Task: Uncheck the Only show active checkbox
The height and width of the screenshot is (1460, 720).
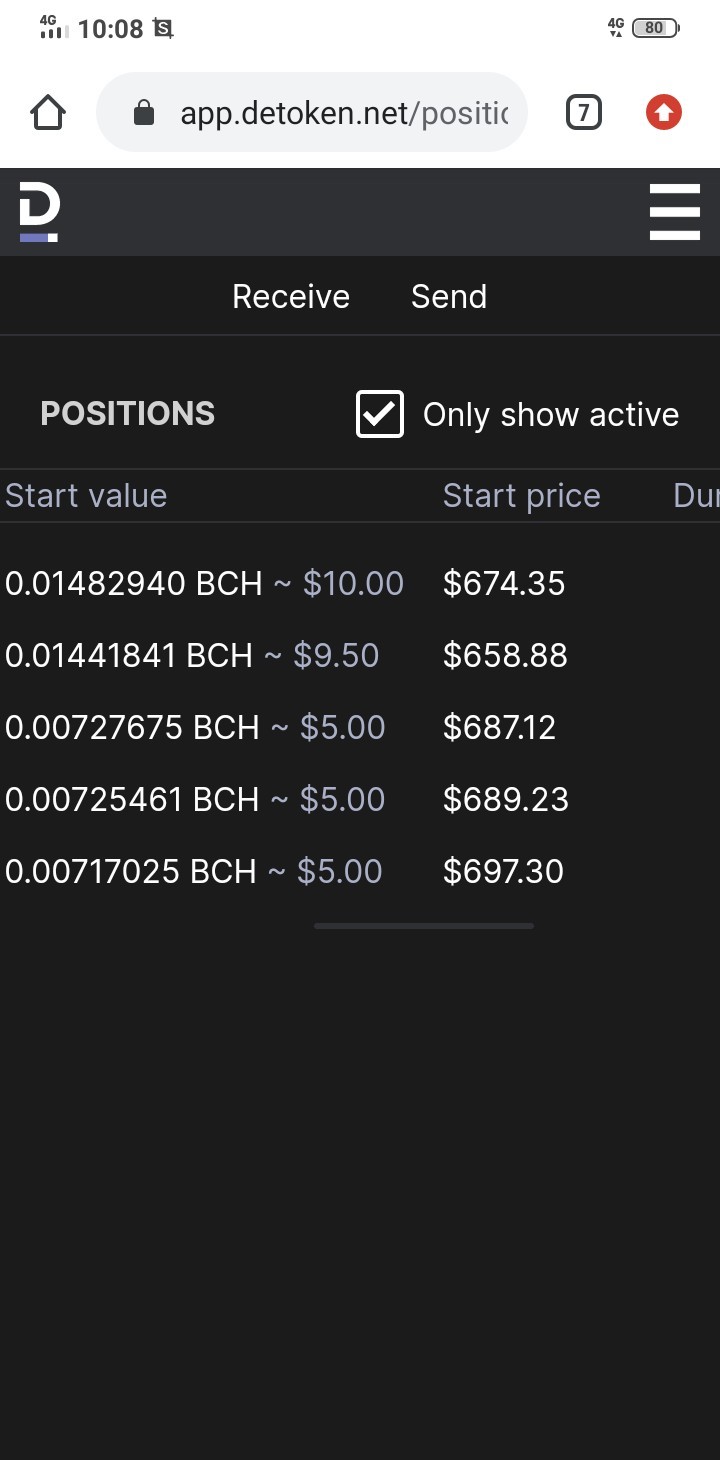Action: pos(380,414)
